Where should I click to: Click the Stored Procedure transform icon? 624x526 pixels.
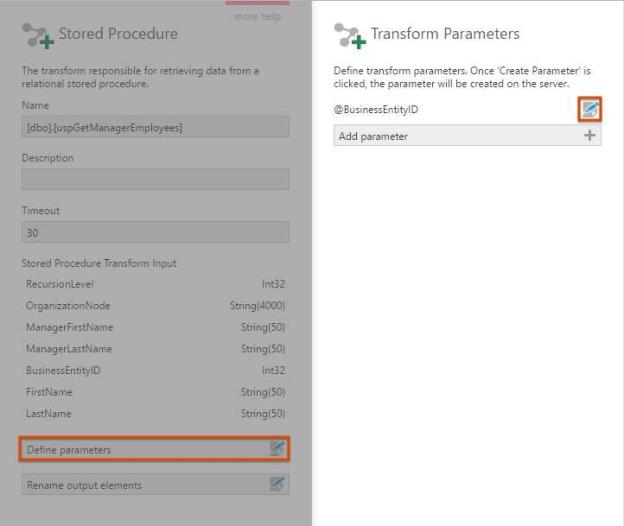tap(37, 35)
